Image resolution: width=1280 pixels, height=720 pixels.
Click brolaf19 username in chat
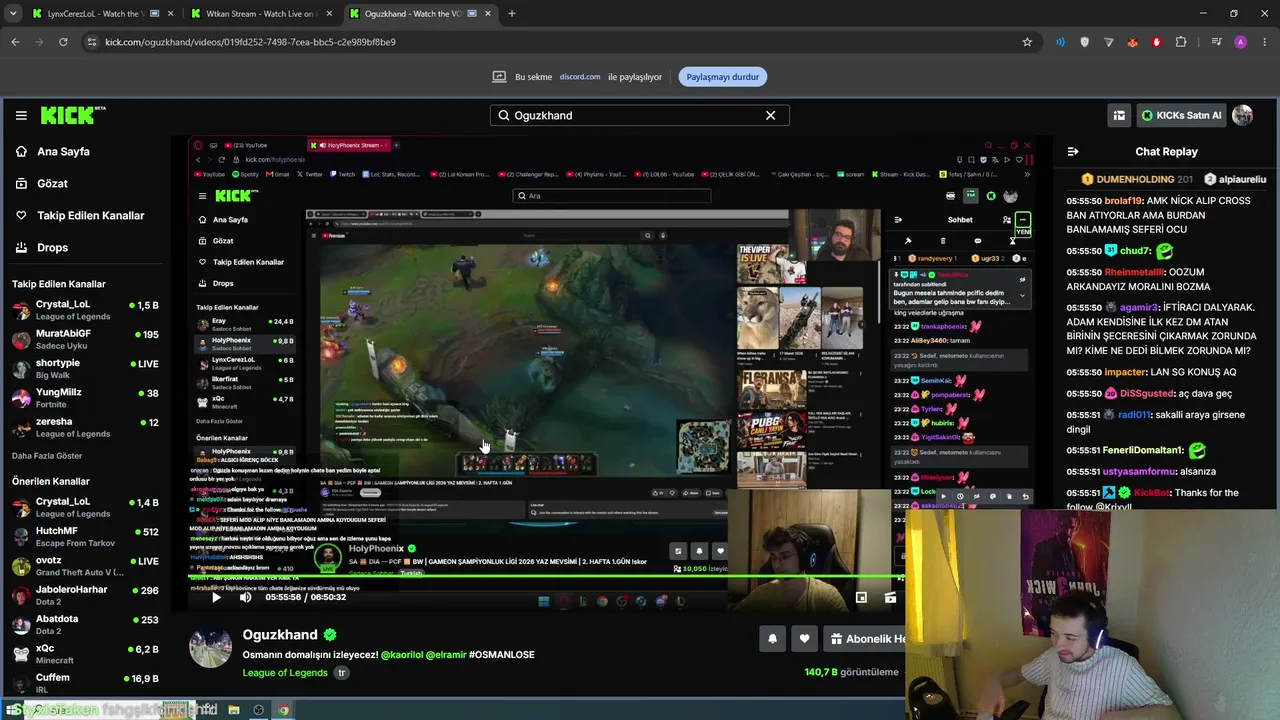pos(1124,201)
